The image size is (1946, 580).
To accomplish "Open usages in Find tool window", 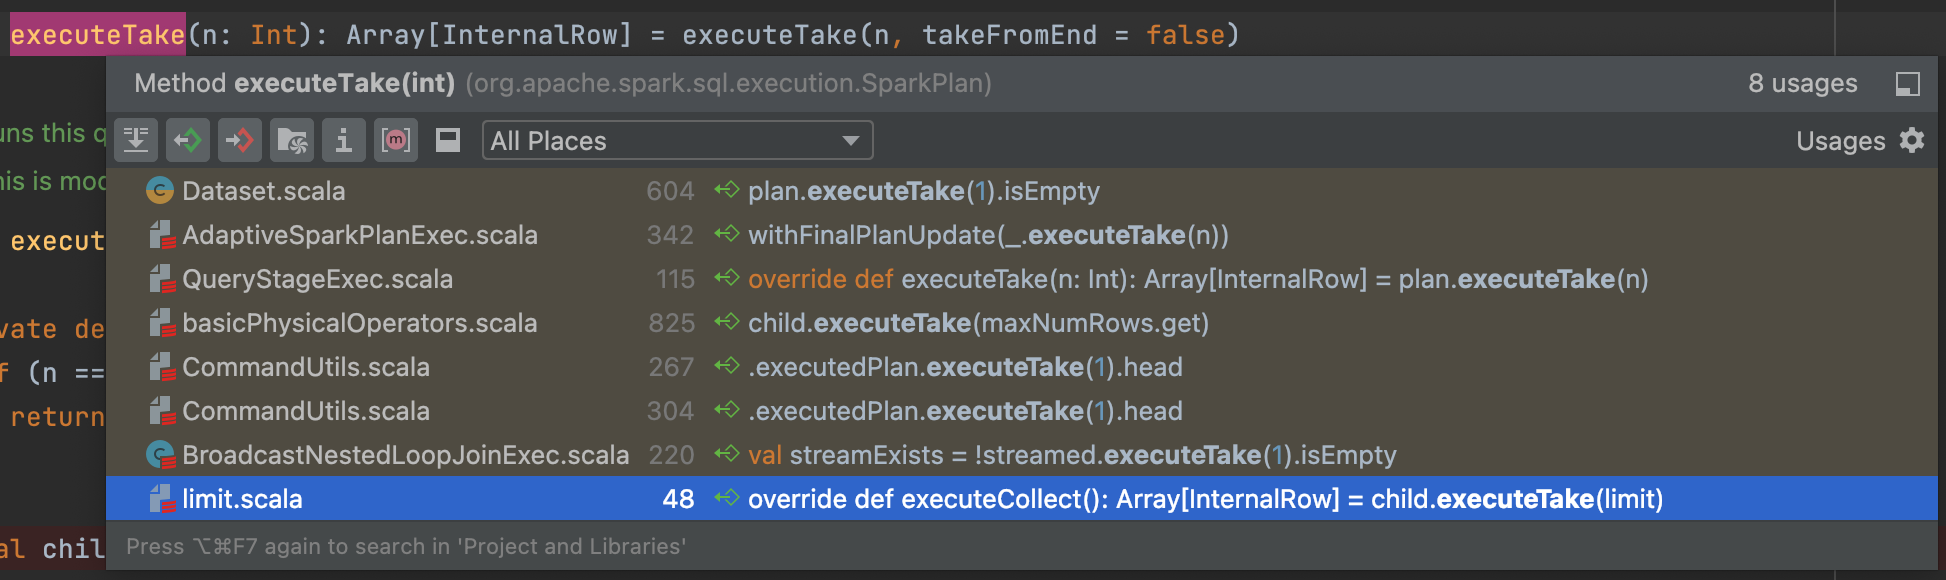I will point(1907,84).
